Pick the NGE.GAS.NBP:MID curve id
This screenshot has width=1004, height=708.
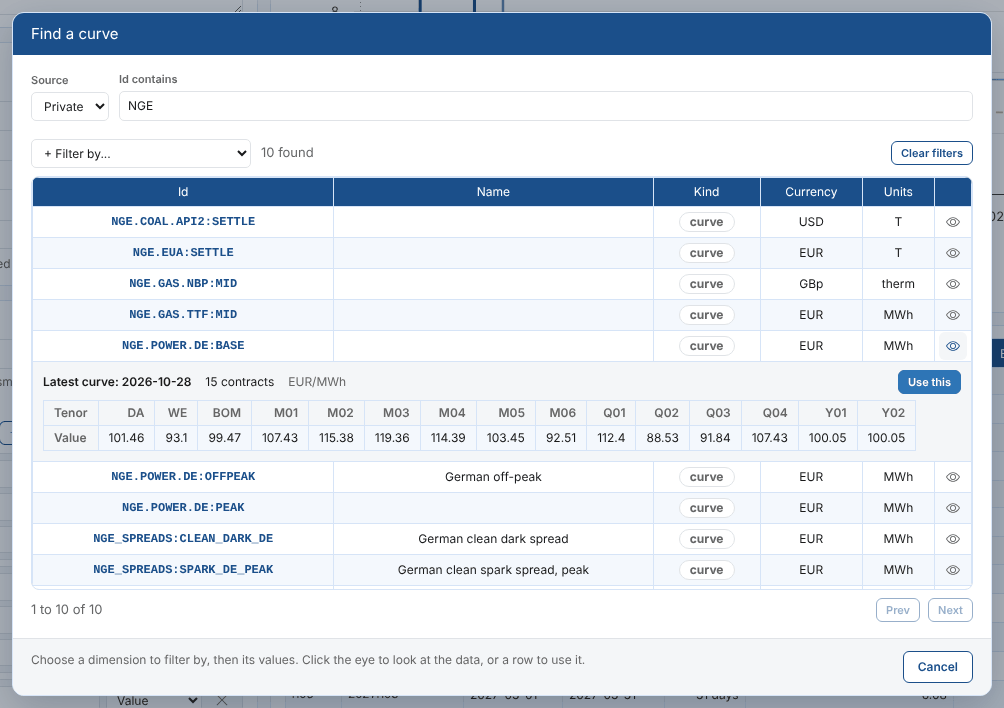point(183,283)
